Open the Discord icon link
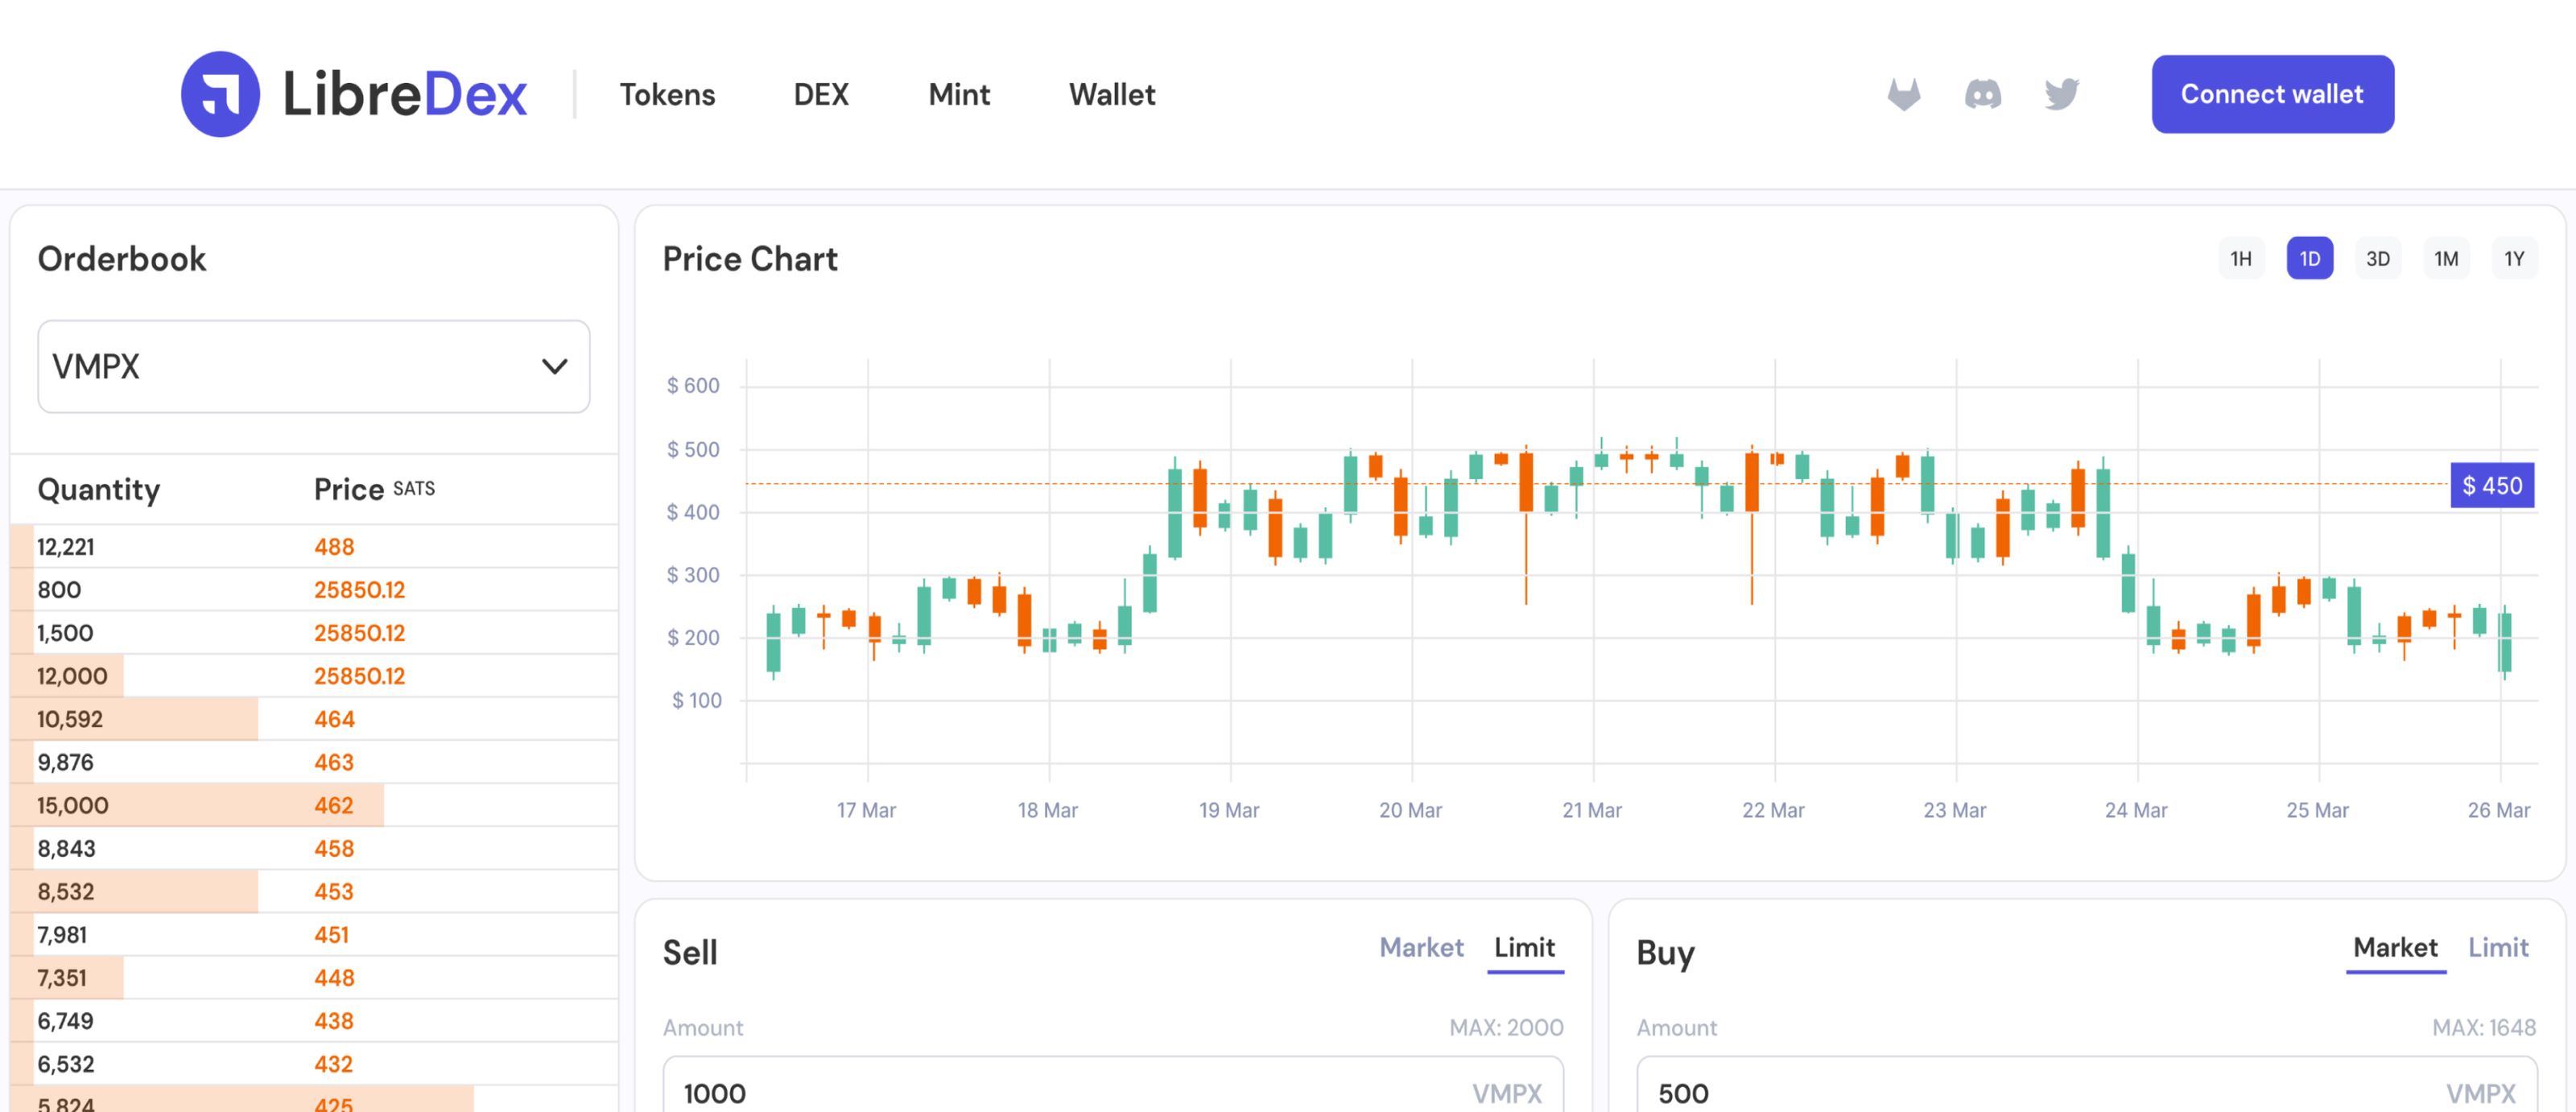 click(1983, 94)
